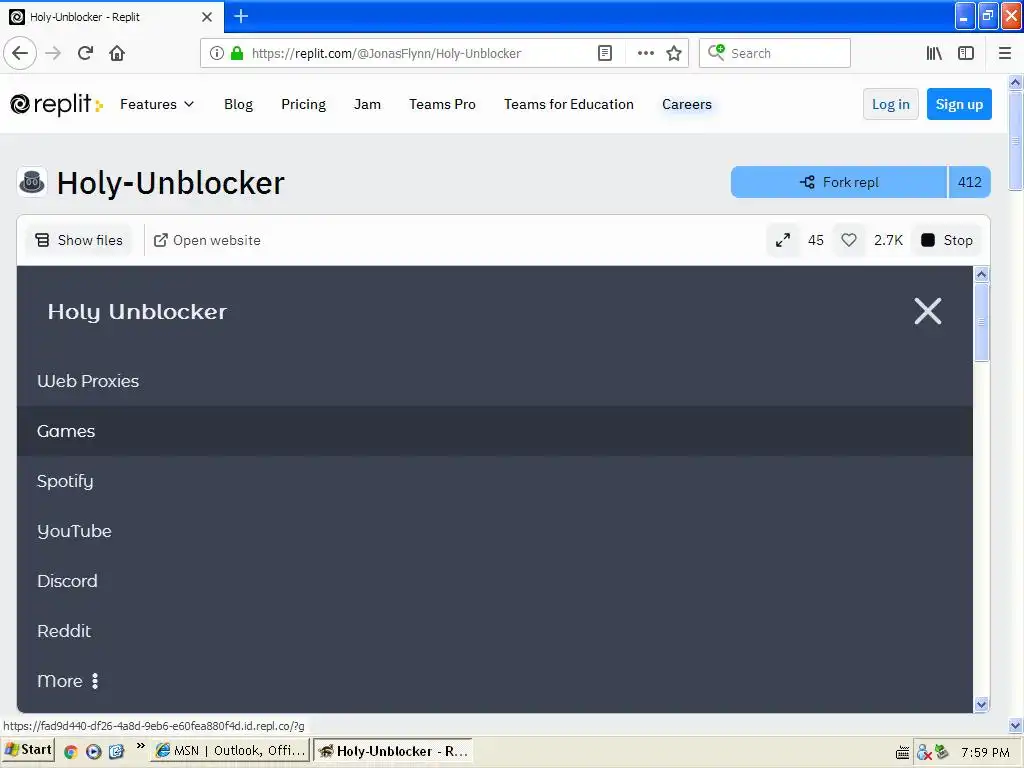Image resolution: width=1024 pixels, height=768 pixels.
Task: Show the browser sidebar
Action: pos(966,53)
